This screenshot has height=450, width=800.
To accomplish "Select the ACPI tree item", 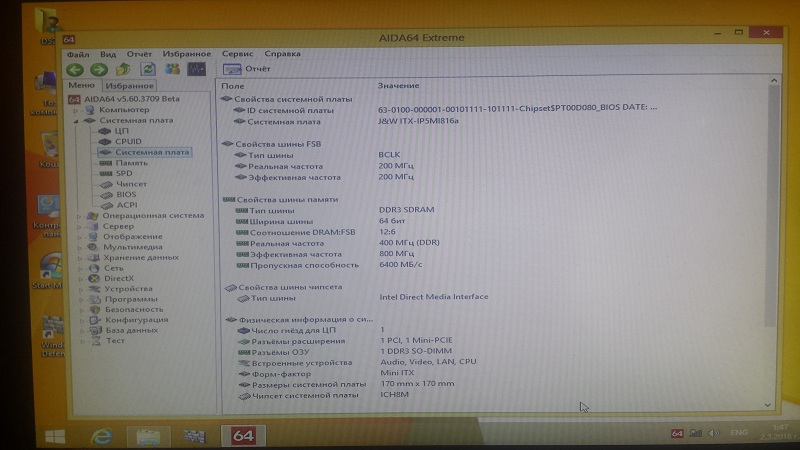I will (x=127, y=205).
